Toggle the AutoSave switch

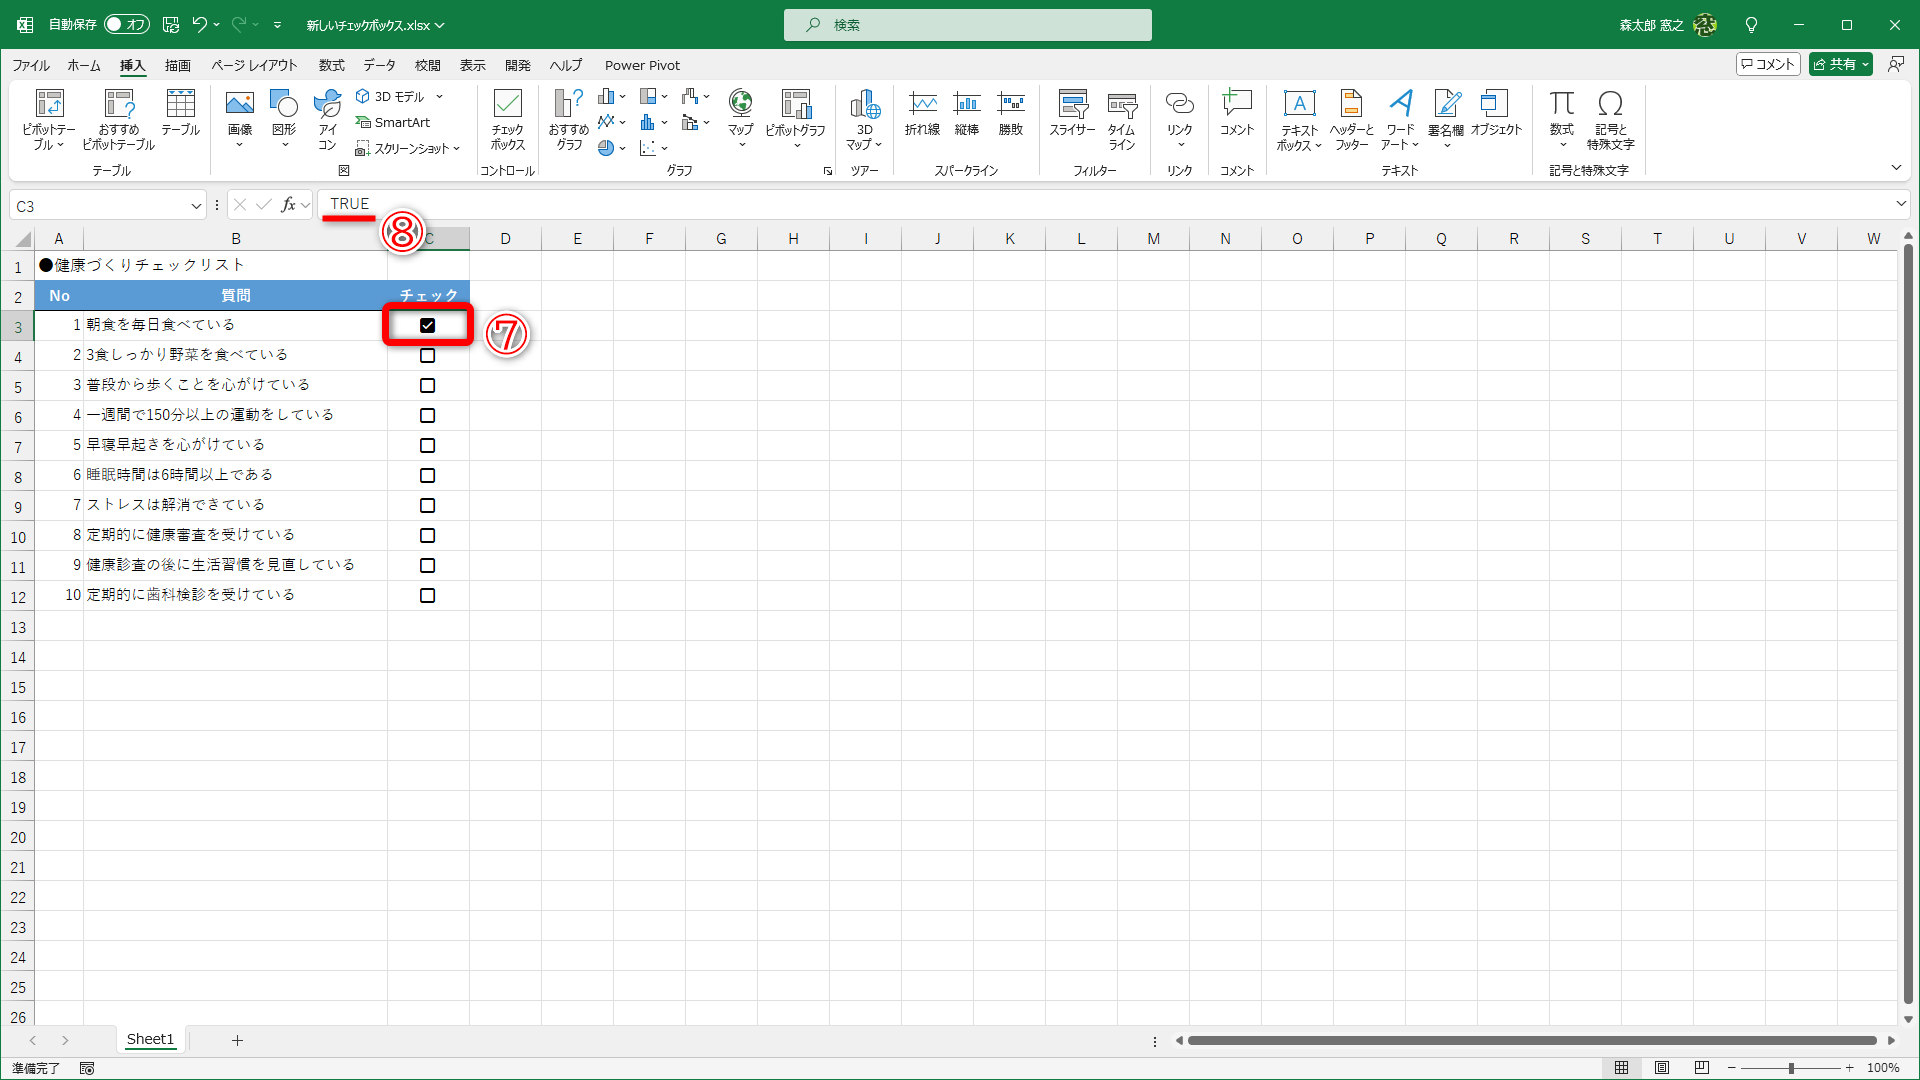[x=126, y=24]
